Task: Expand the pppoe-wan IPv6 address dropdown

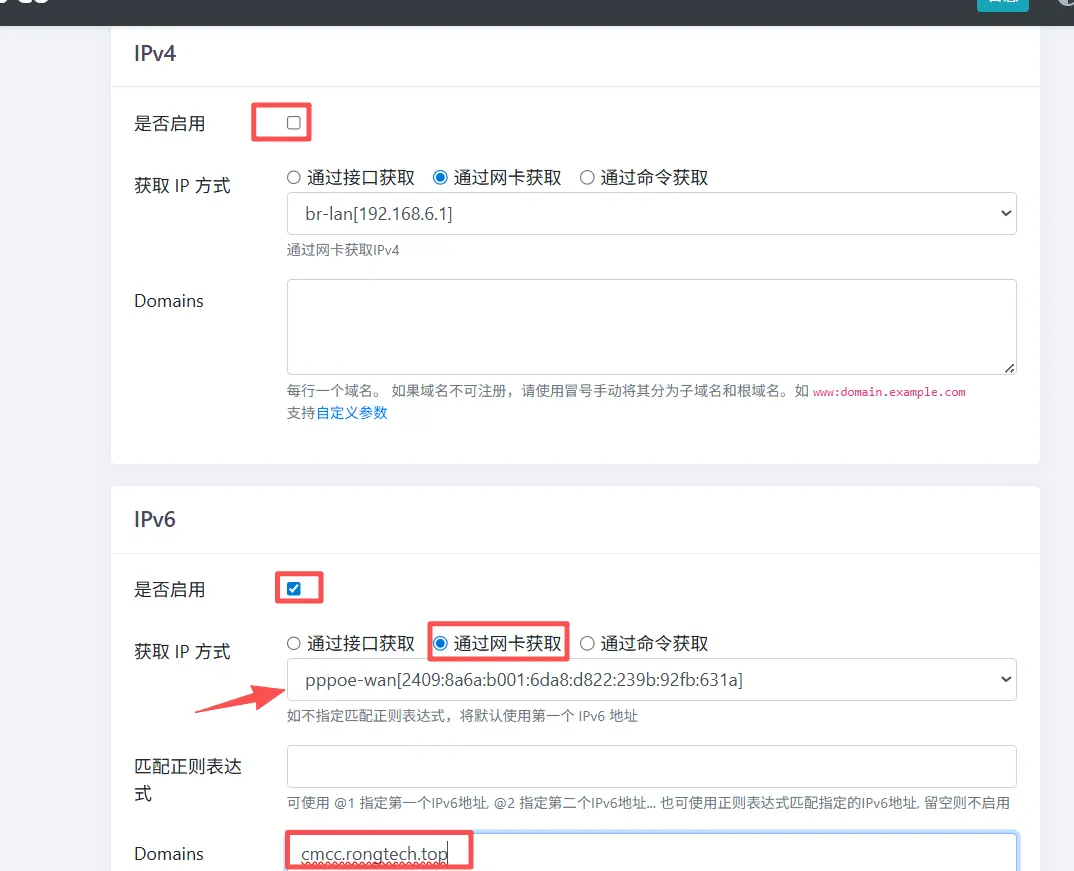Action: point(651,680)
